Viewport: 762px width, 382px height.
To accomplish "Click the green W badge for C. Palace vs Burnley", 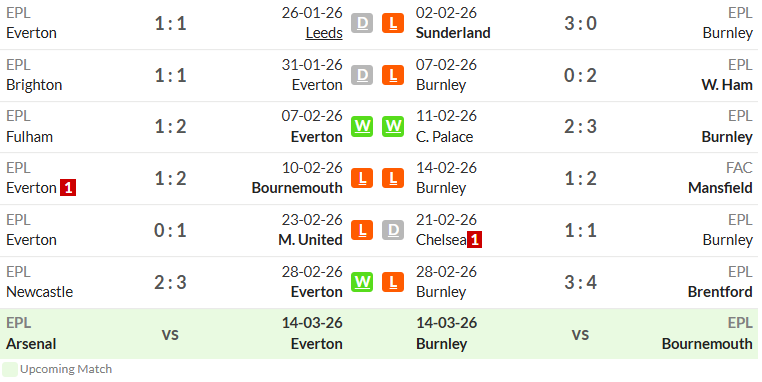I will coord(393,126).
